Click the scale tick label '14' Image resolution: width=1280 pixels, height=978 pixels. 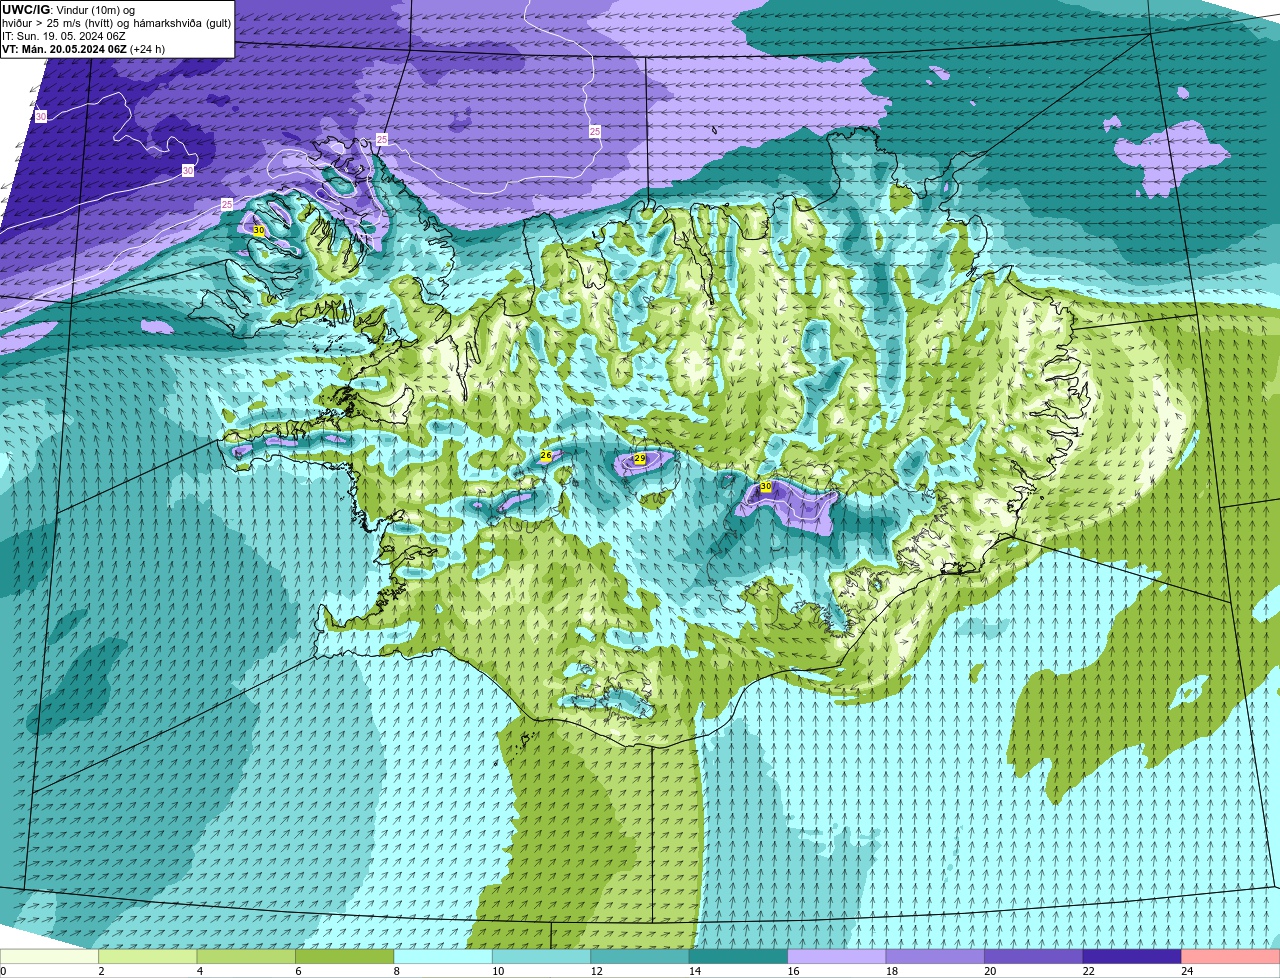click(x=694, y=971)
